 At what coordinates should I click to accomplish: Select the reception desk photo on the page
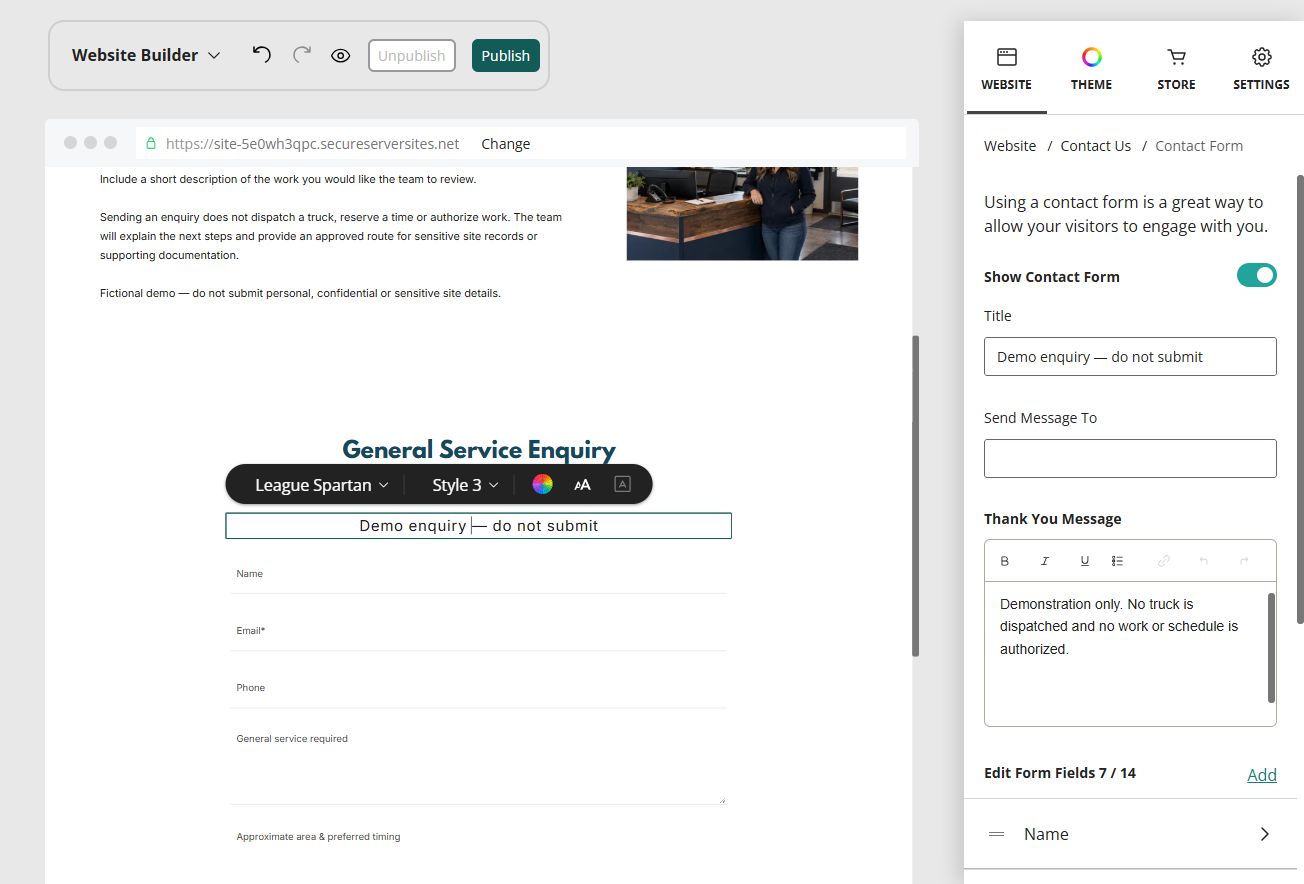pyautogui.click(x=742, y=213)
